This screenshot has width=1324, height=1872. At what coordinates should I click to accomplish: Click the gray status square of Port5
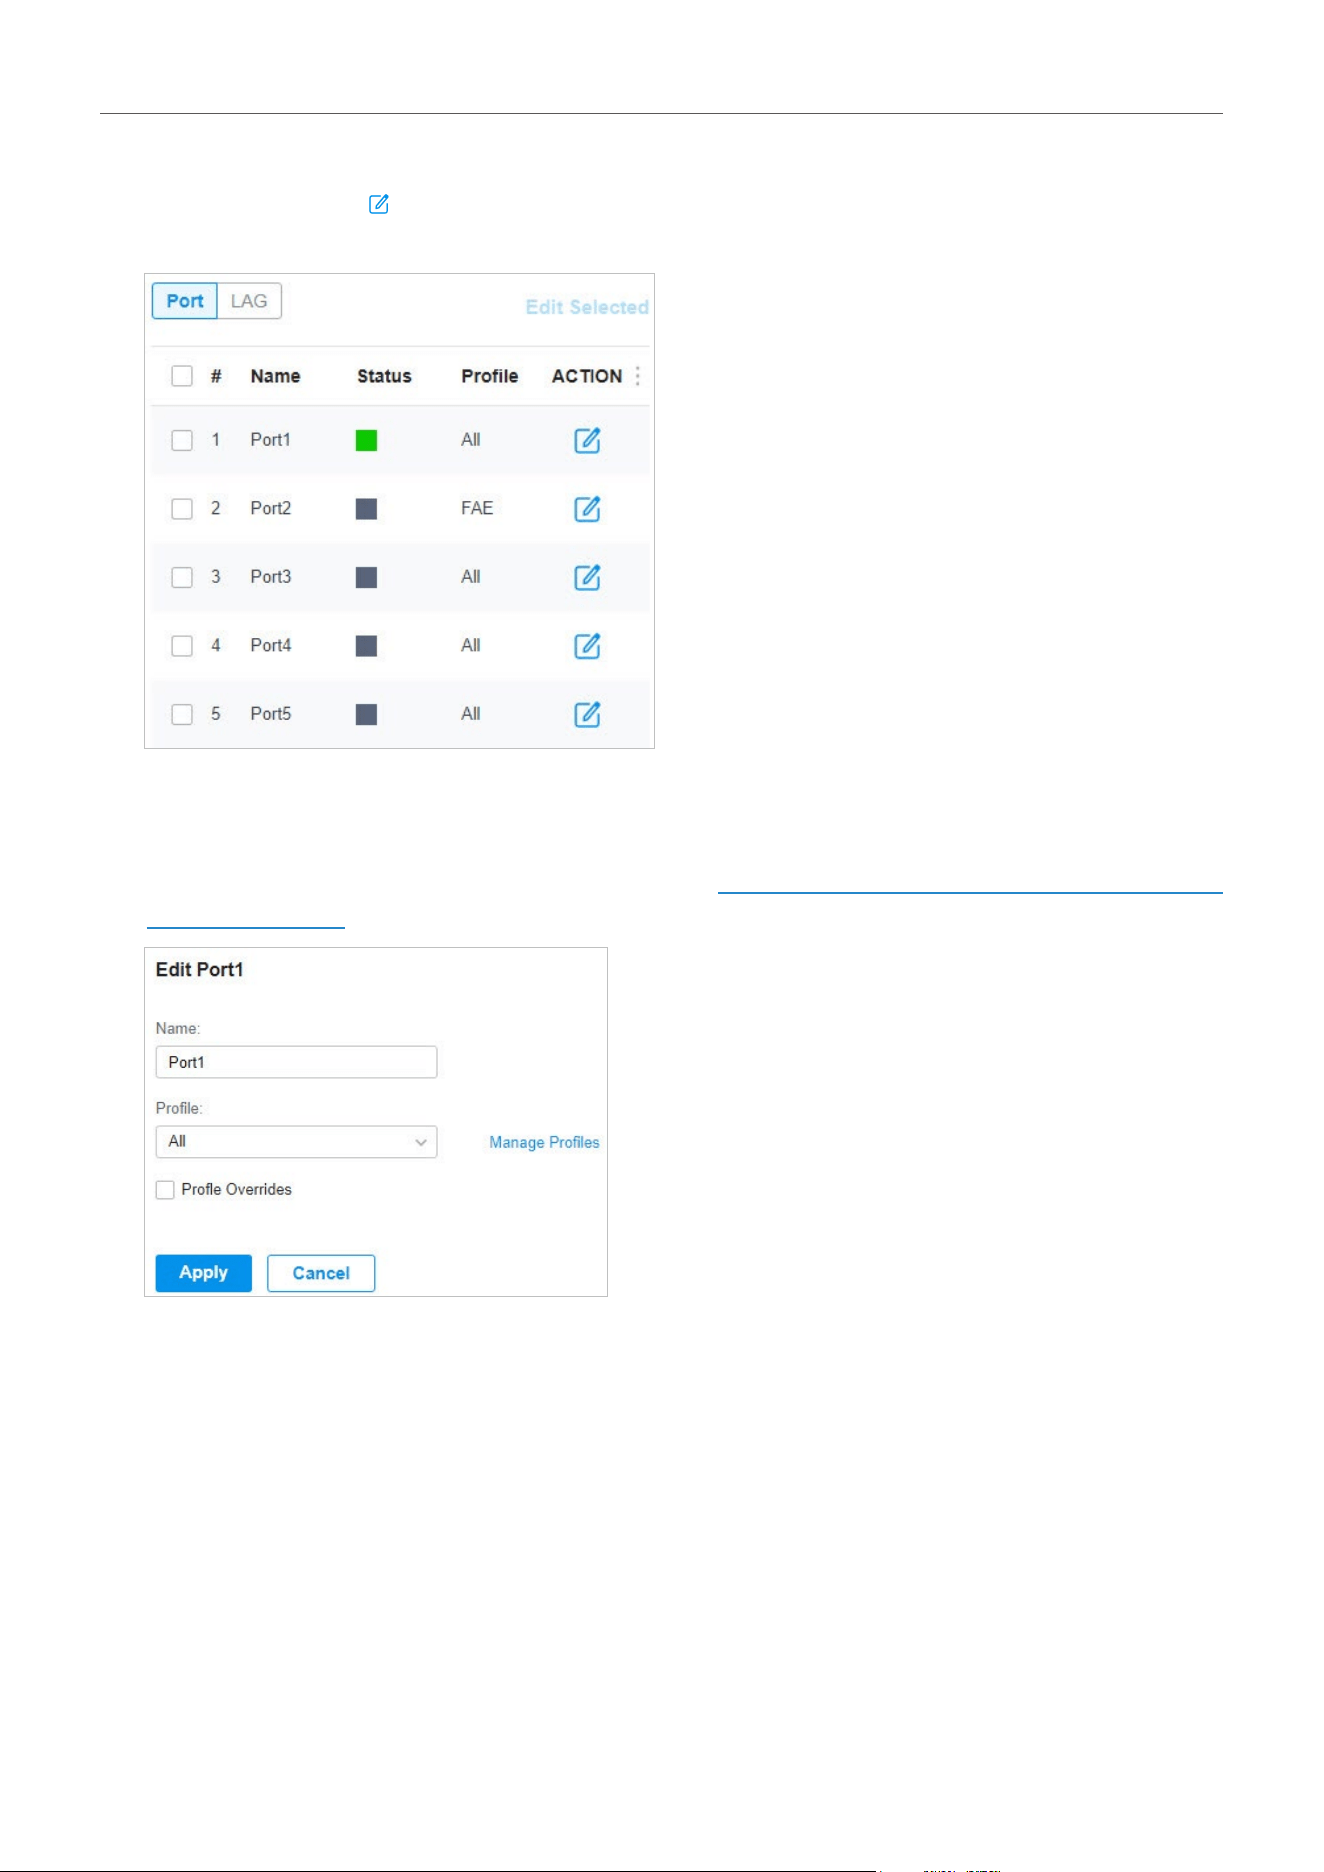point(367,714)
